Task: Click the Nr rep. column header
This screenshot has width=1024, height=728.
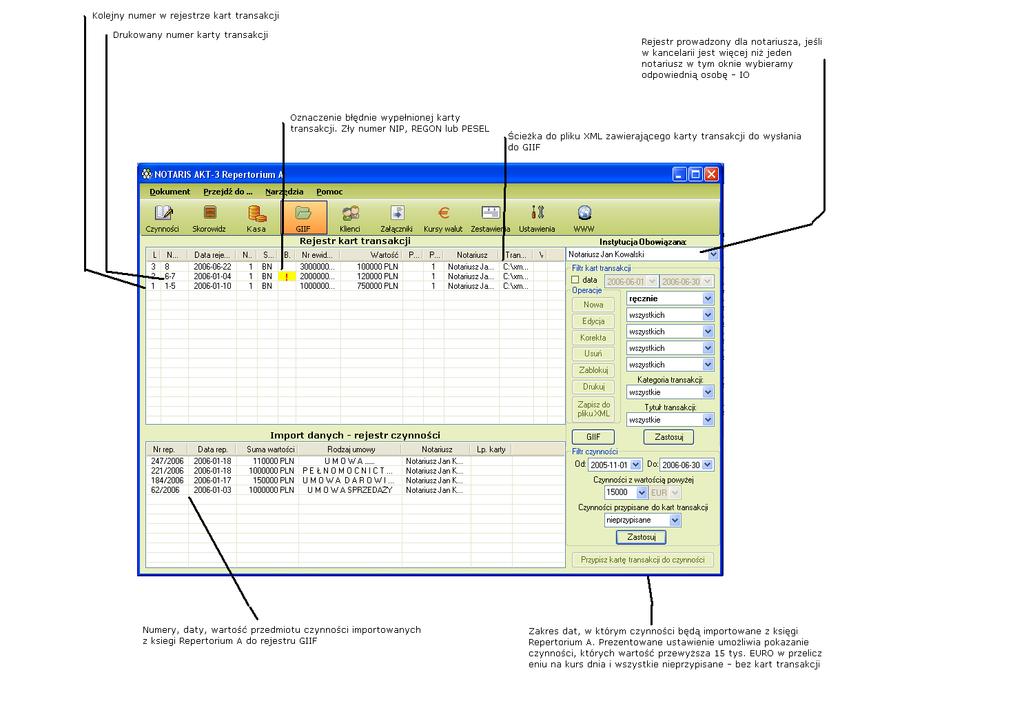Action: click(x=167, y=449)
